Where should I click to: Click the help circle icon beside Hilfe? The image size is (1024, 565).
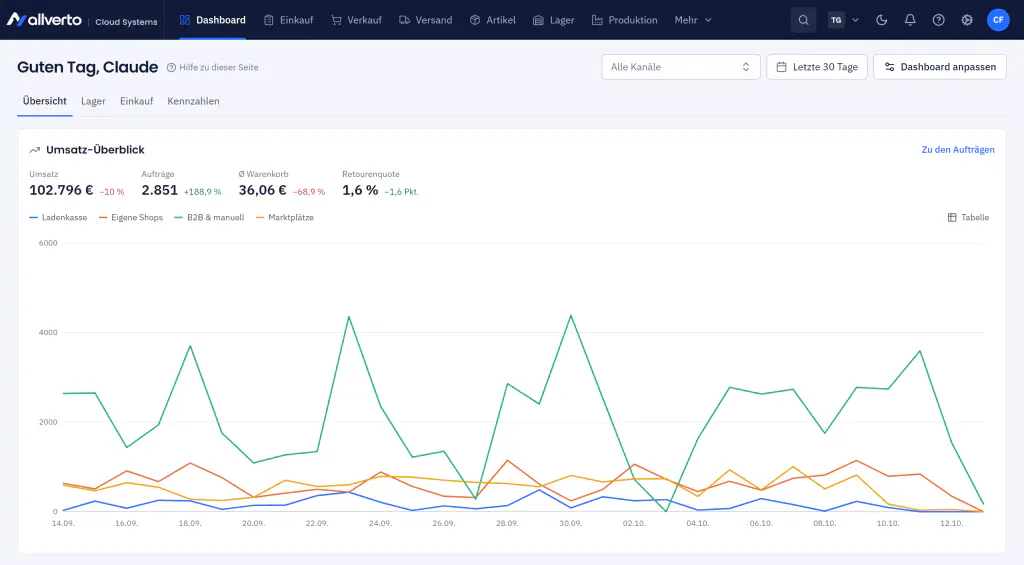point(171,67)
